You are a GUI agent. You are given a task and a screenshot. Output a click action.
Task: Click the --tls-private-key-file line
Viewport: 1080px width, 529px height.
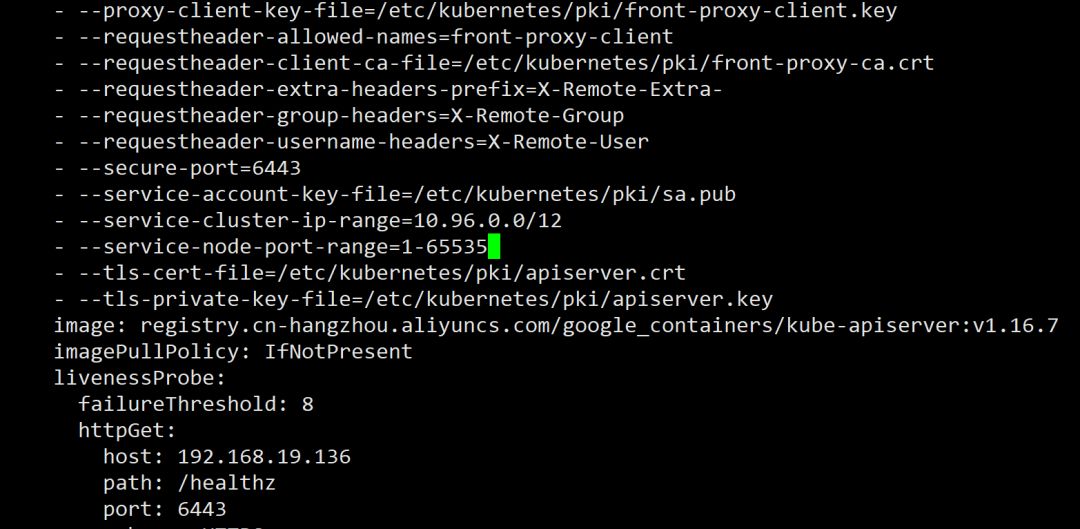[x=414, y=299]
